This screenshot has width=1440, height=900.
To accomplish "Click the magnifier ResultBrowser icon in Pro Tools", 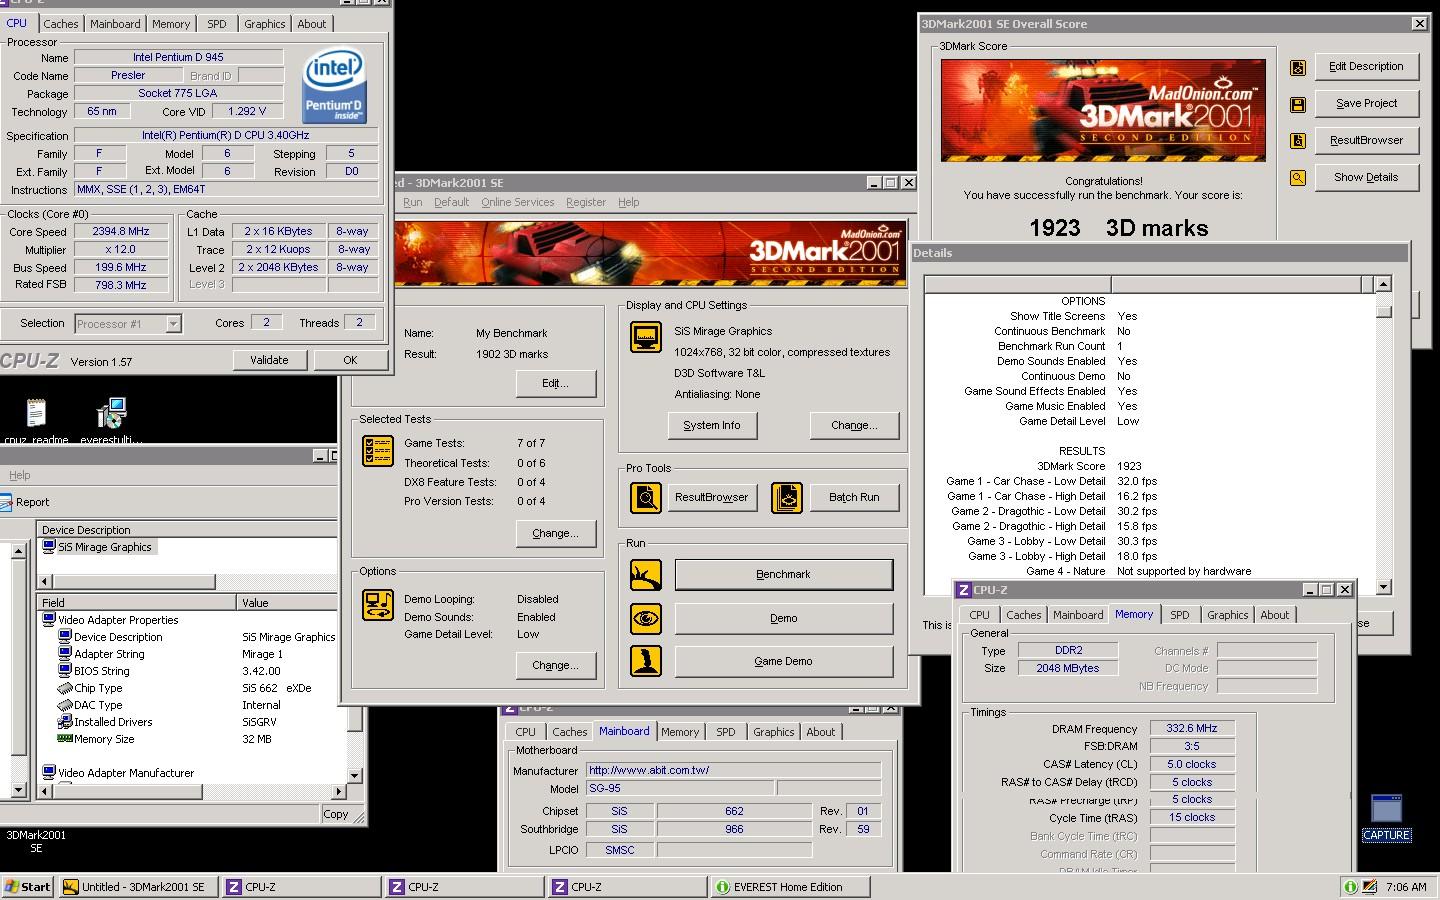I will click(646, 497).
